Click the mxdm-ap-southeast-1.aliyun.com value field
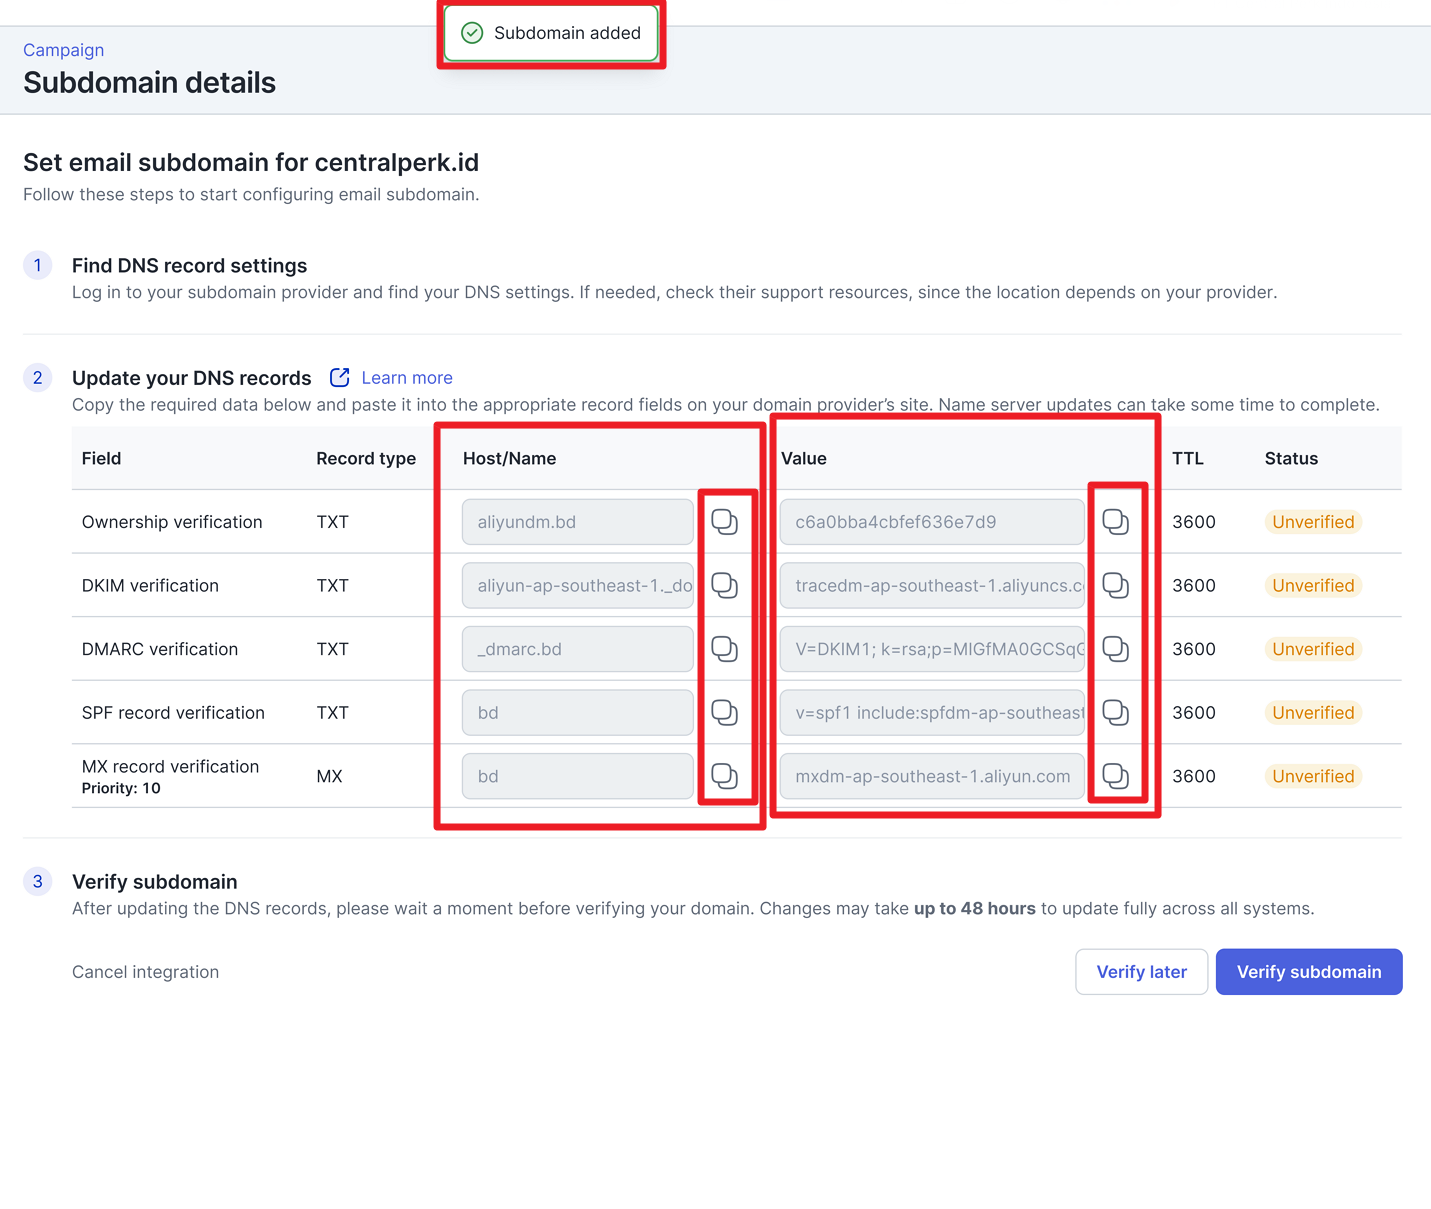 click(931, 776)
